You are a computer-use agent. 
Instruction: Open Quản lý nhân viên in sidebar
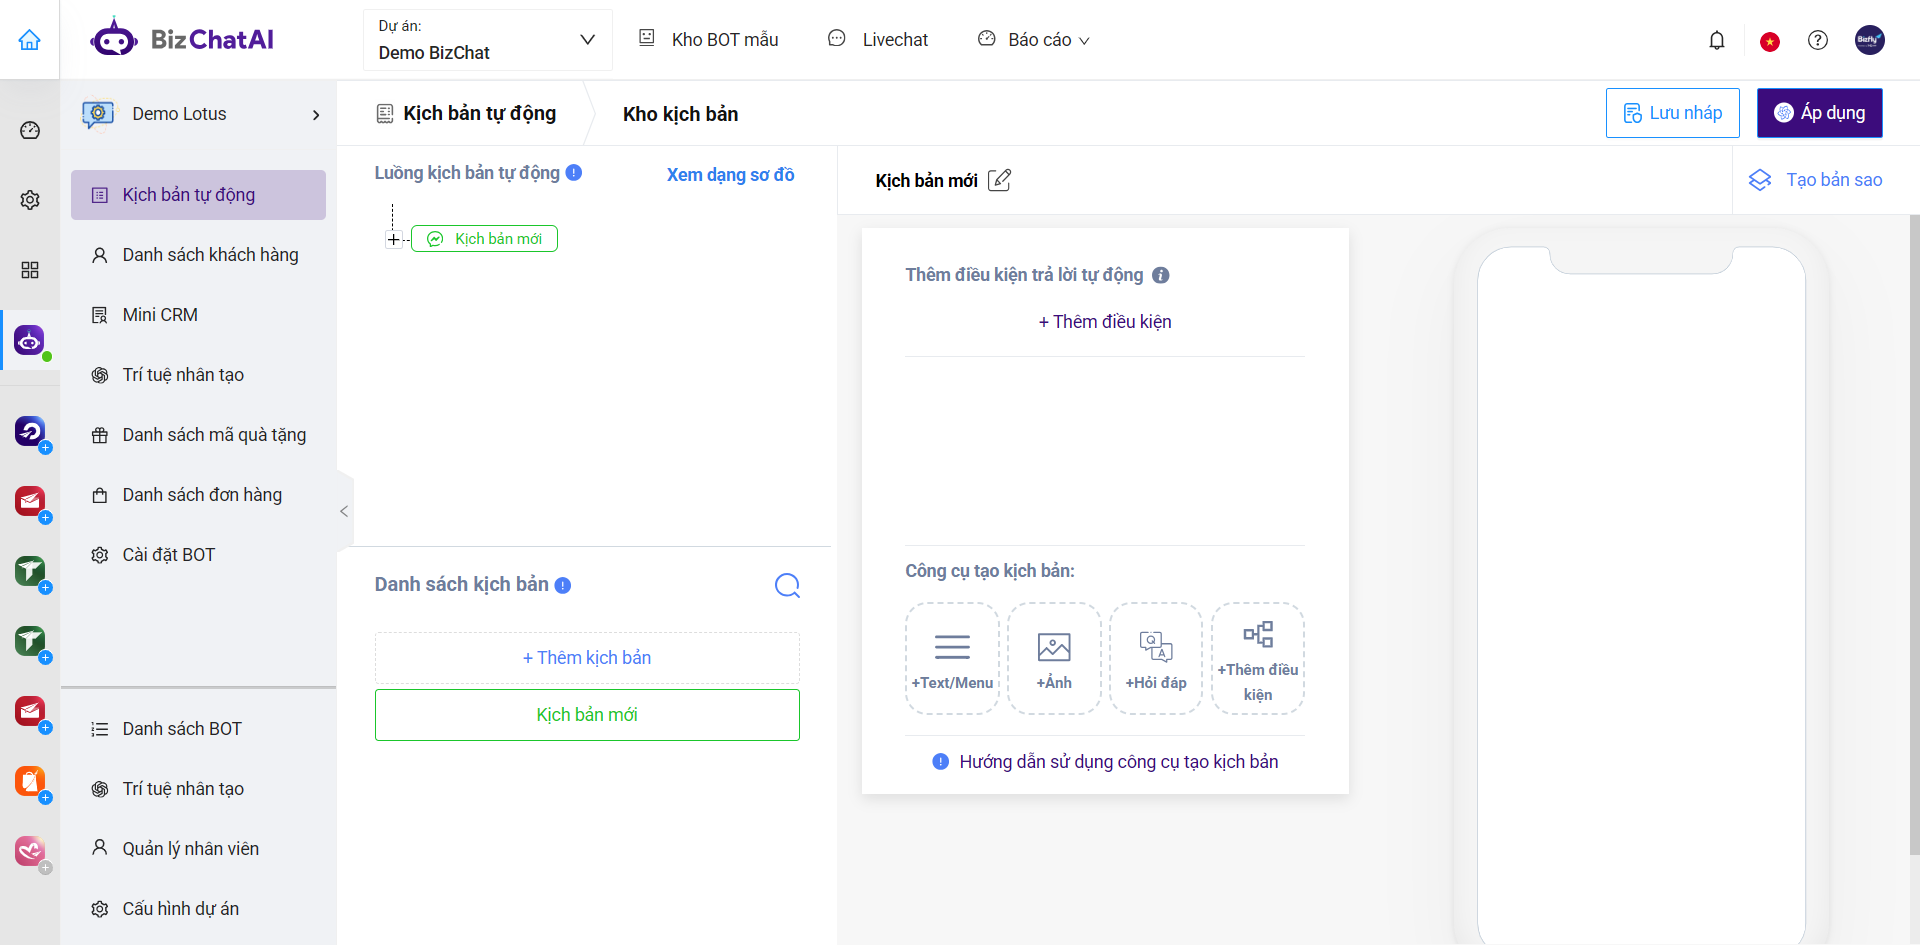tap(198, 849)
